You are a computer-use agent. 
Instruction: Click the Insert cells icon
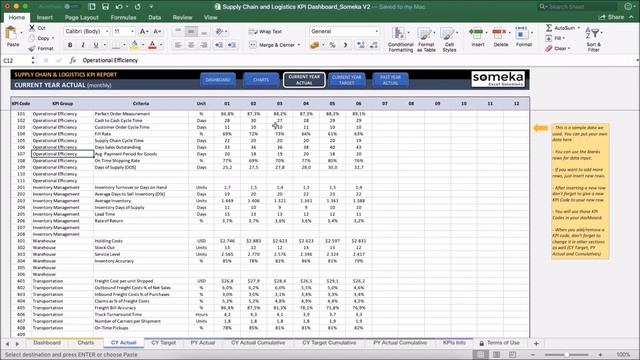477,33
